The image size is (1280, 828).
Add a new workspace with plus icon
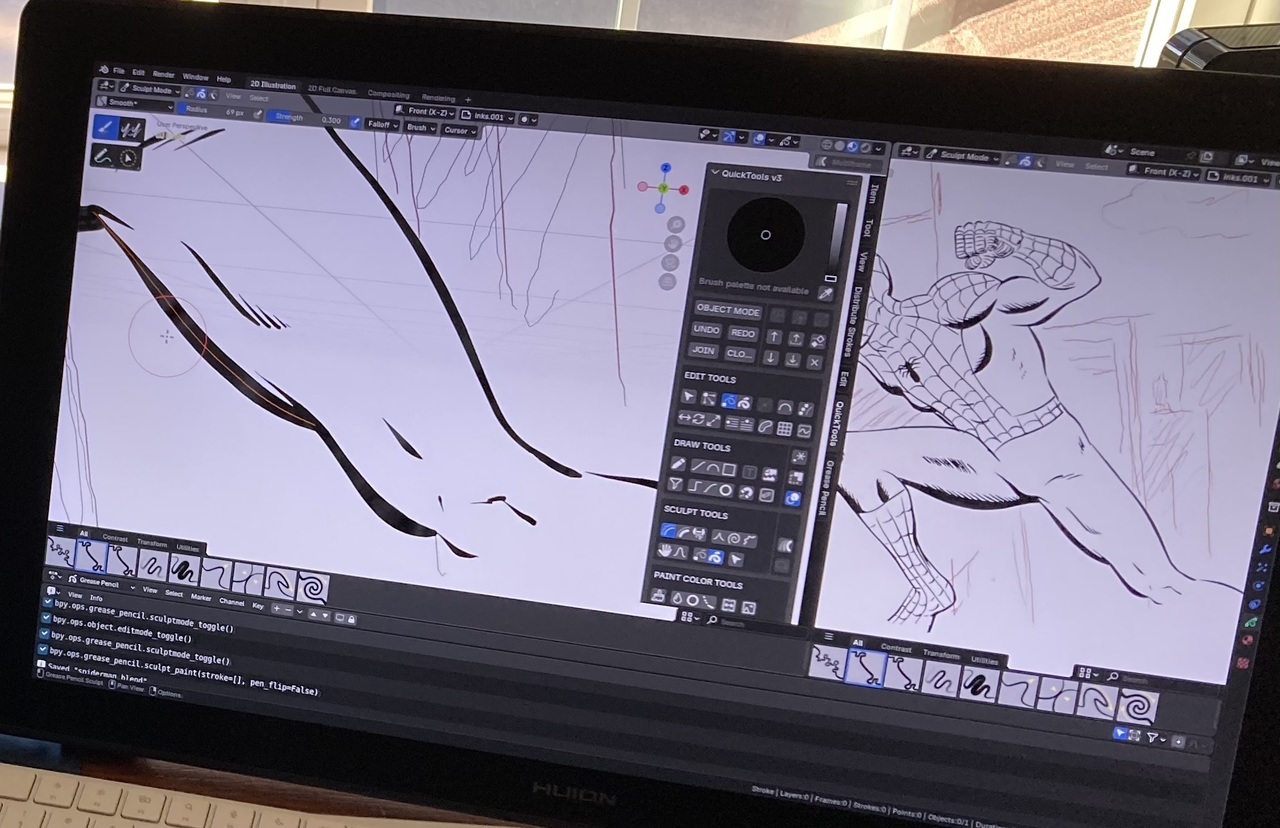467,99
